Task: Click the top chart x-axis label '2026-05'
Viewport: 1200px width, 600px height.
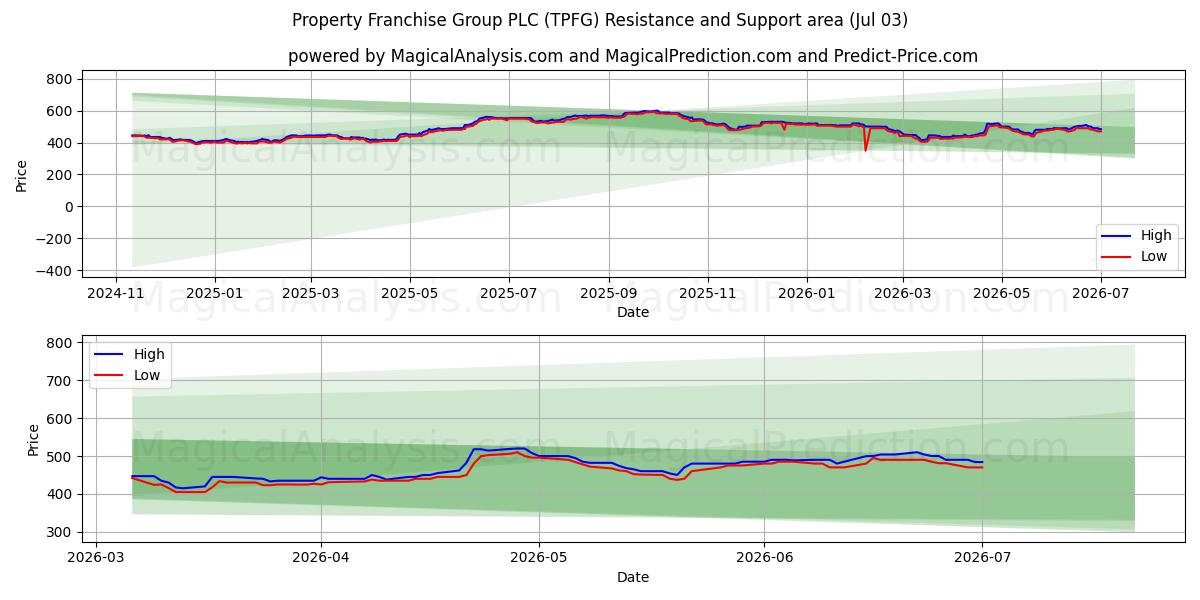Action: [x=1001, y=293]
